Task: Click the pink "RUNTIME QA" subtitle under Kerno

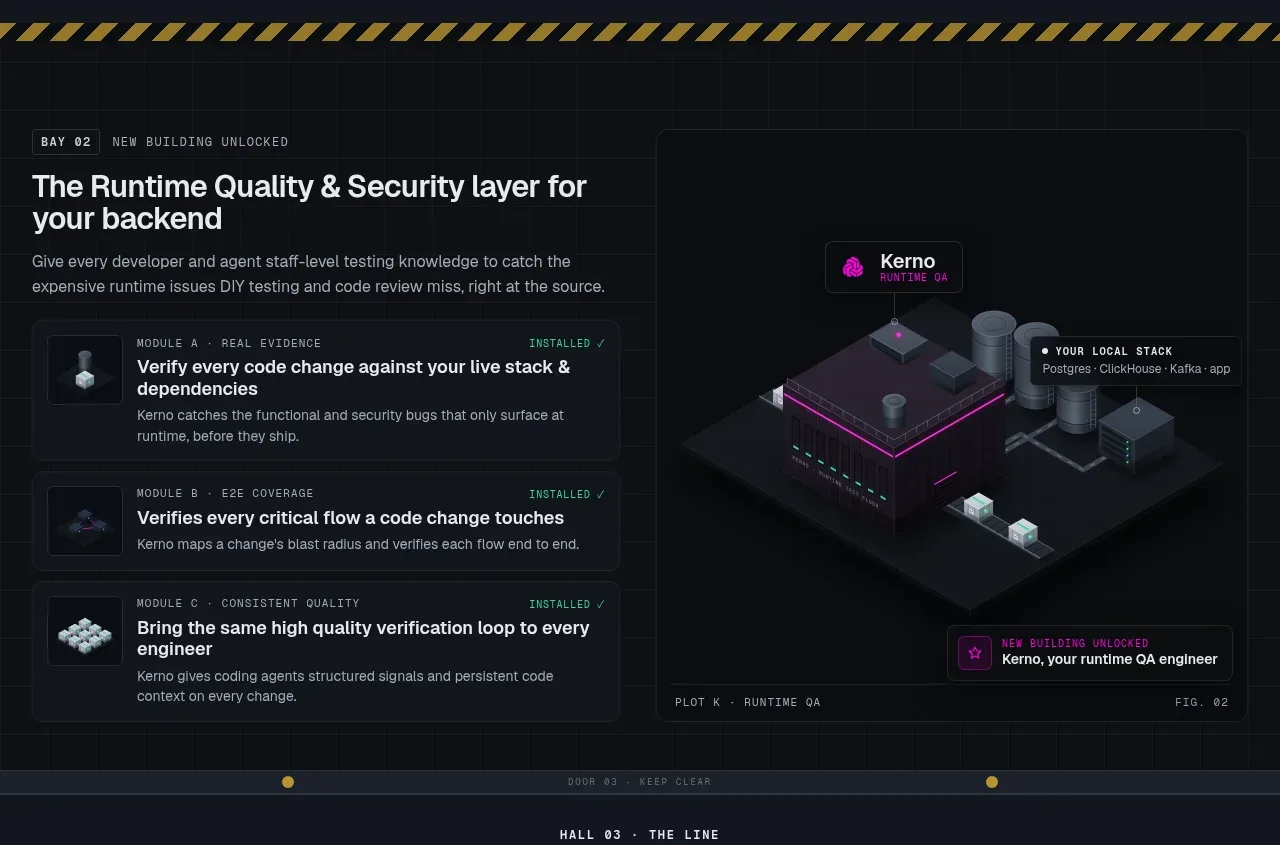Action: (913, 278)
